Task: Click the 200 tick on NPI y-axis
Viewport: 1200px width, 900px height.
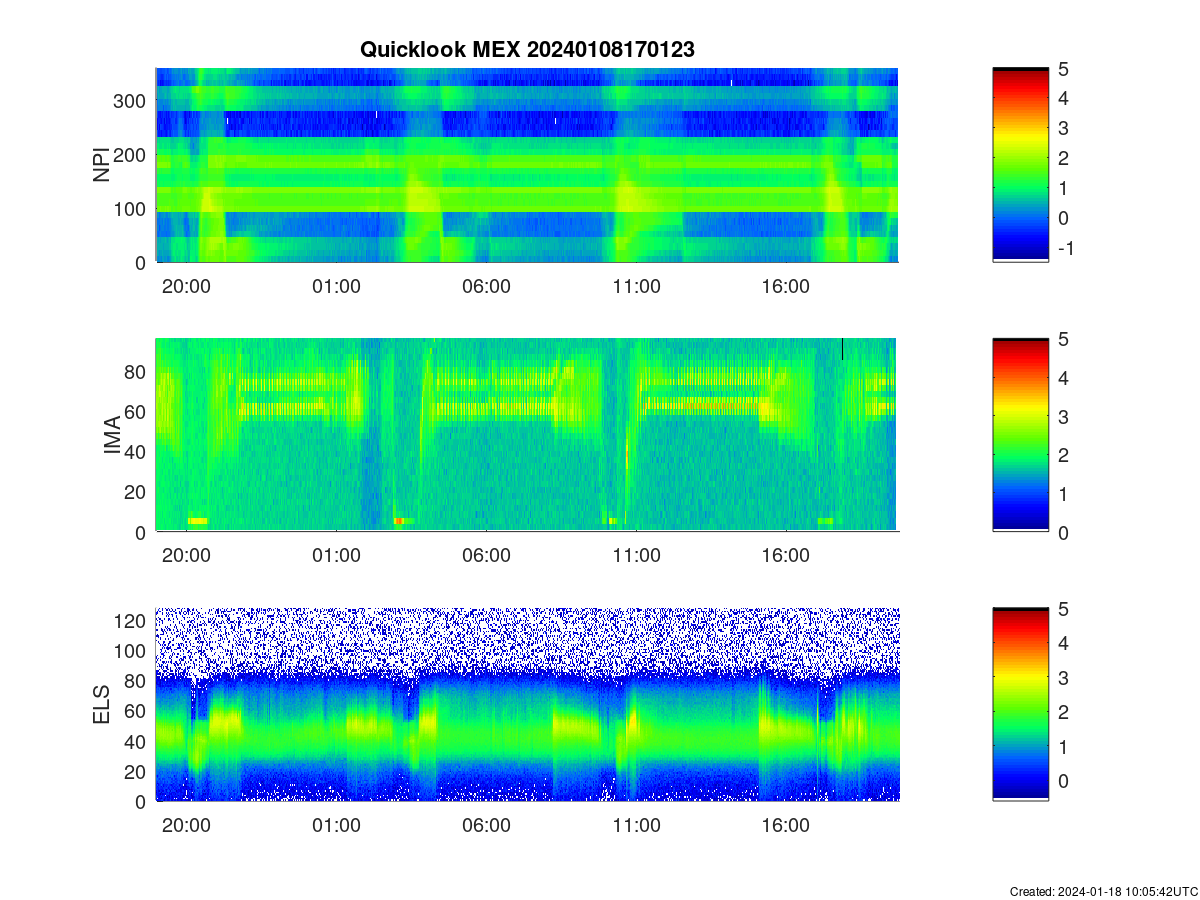Action: pyautogui.click(x=130, y=154)
